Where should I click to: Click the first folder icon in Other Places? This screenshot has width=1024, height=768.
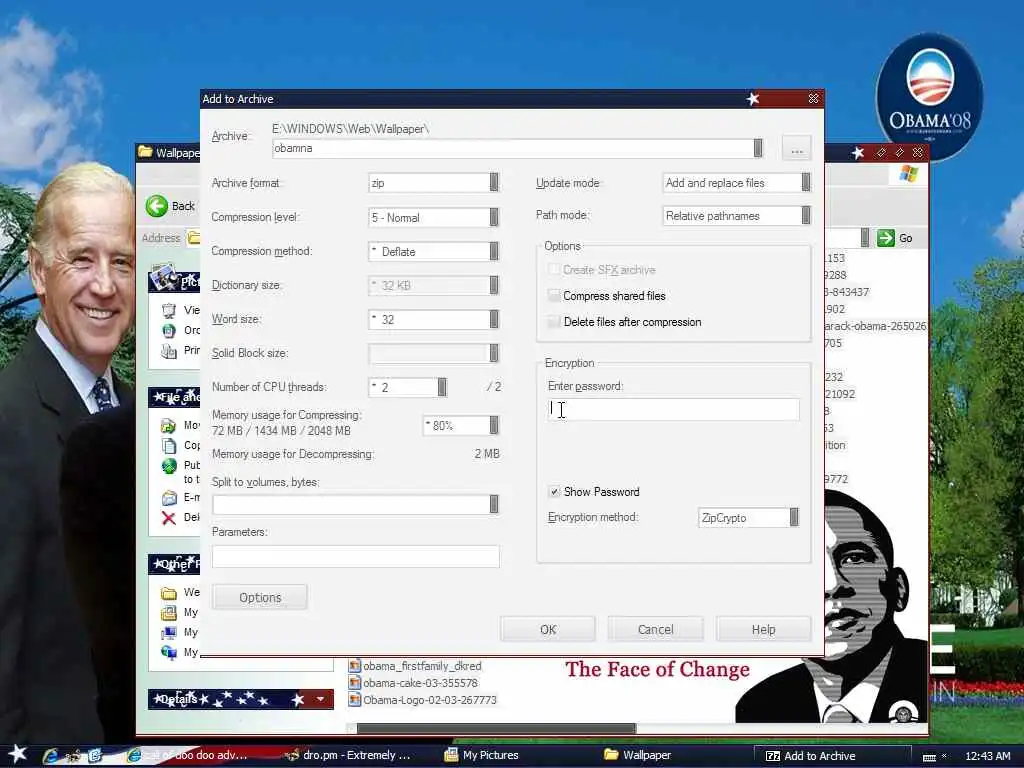[x=168, y=593]
